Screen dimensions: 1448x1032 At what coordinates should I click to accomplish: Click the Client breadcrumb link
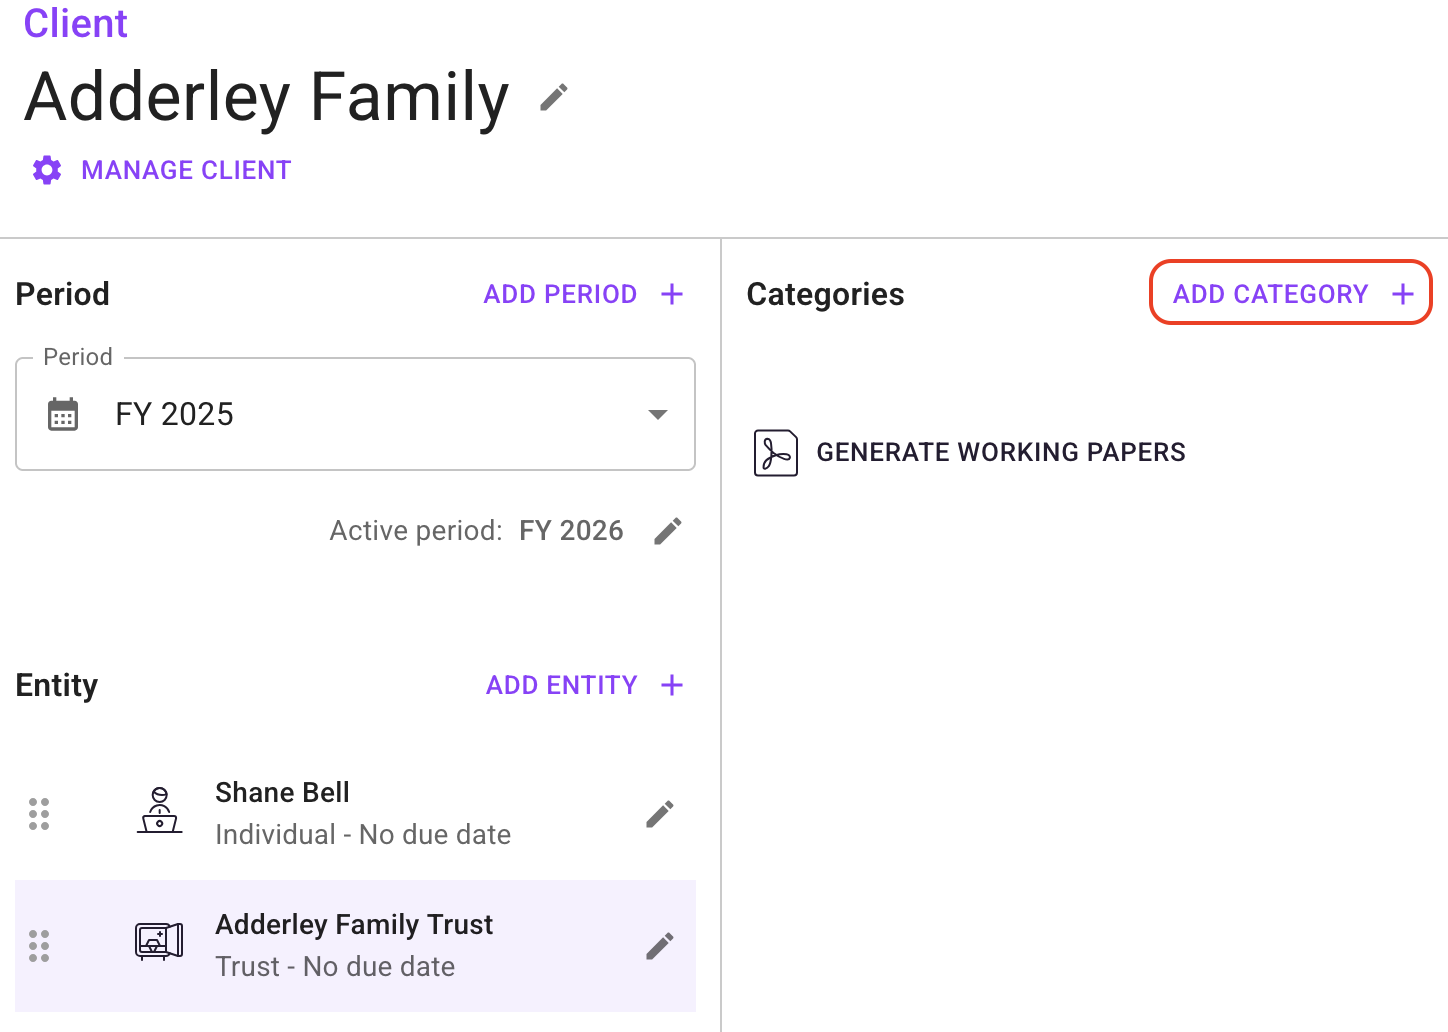tap(76, 23)
